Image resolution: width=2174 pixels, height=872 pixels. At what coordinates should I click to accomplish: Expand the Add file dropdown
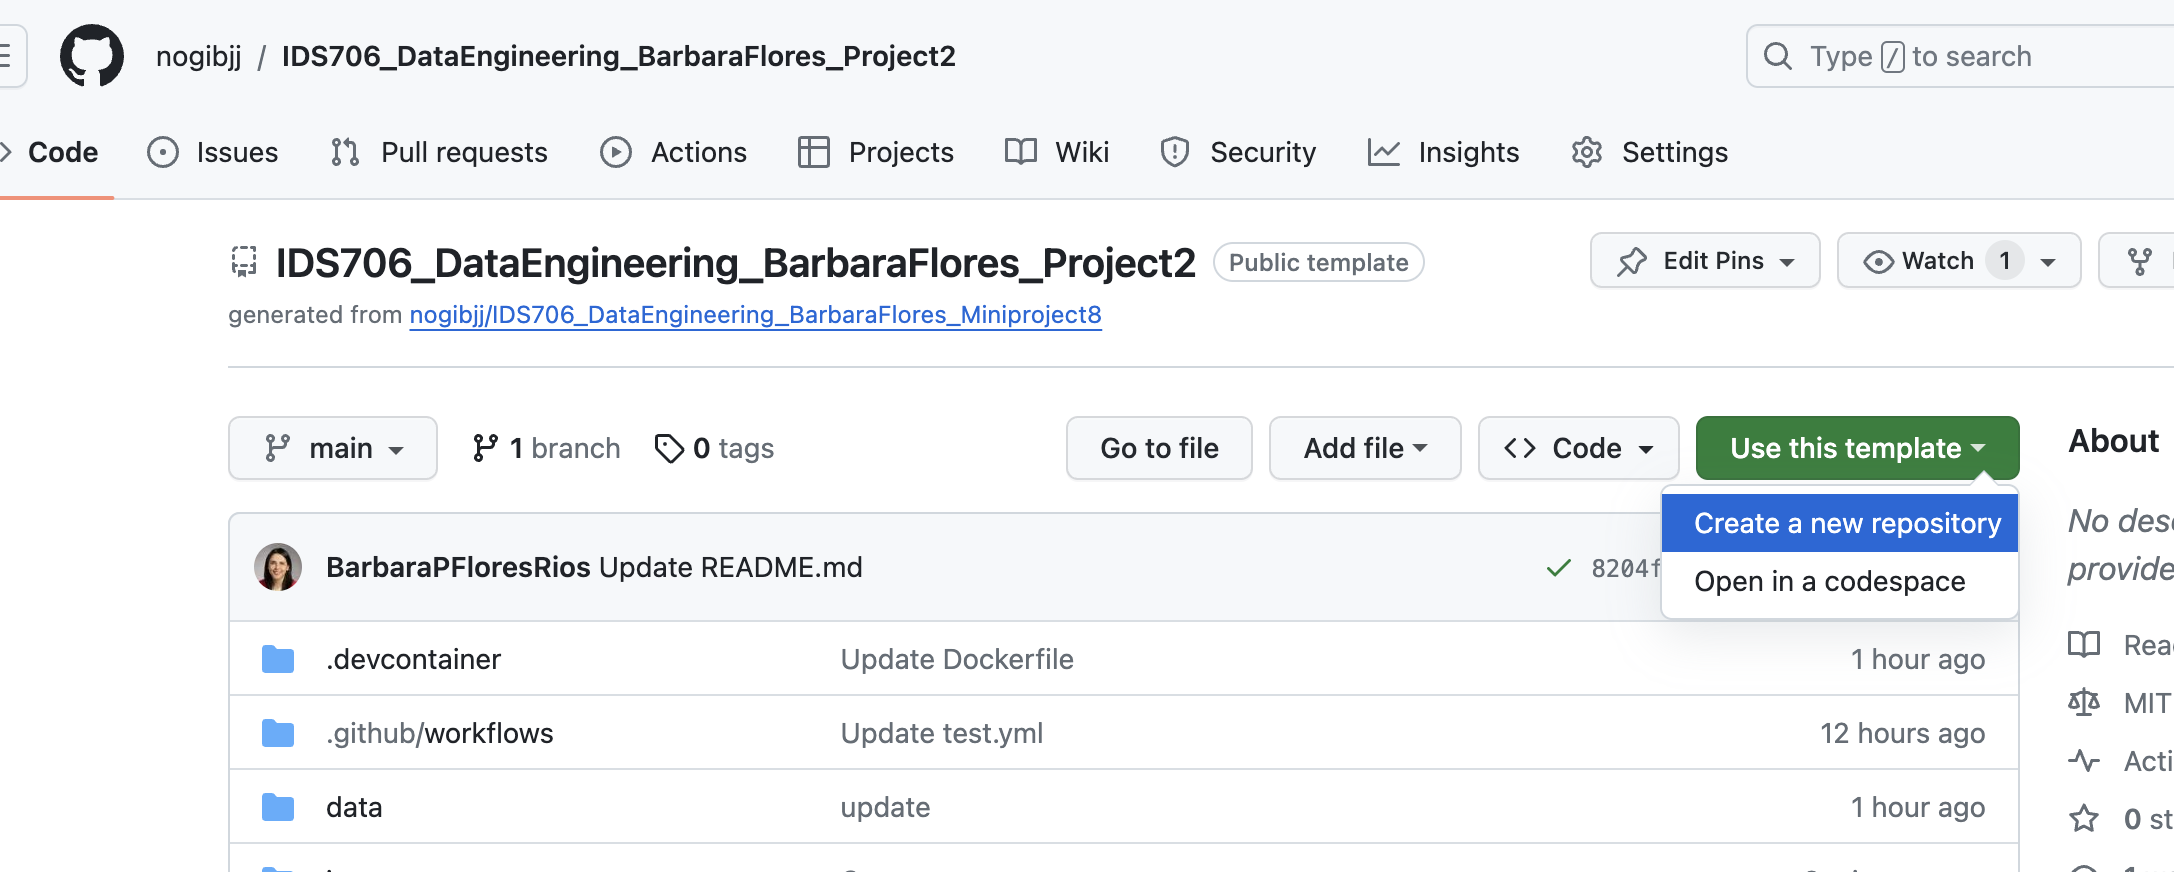tap(1365, 448)
